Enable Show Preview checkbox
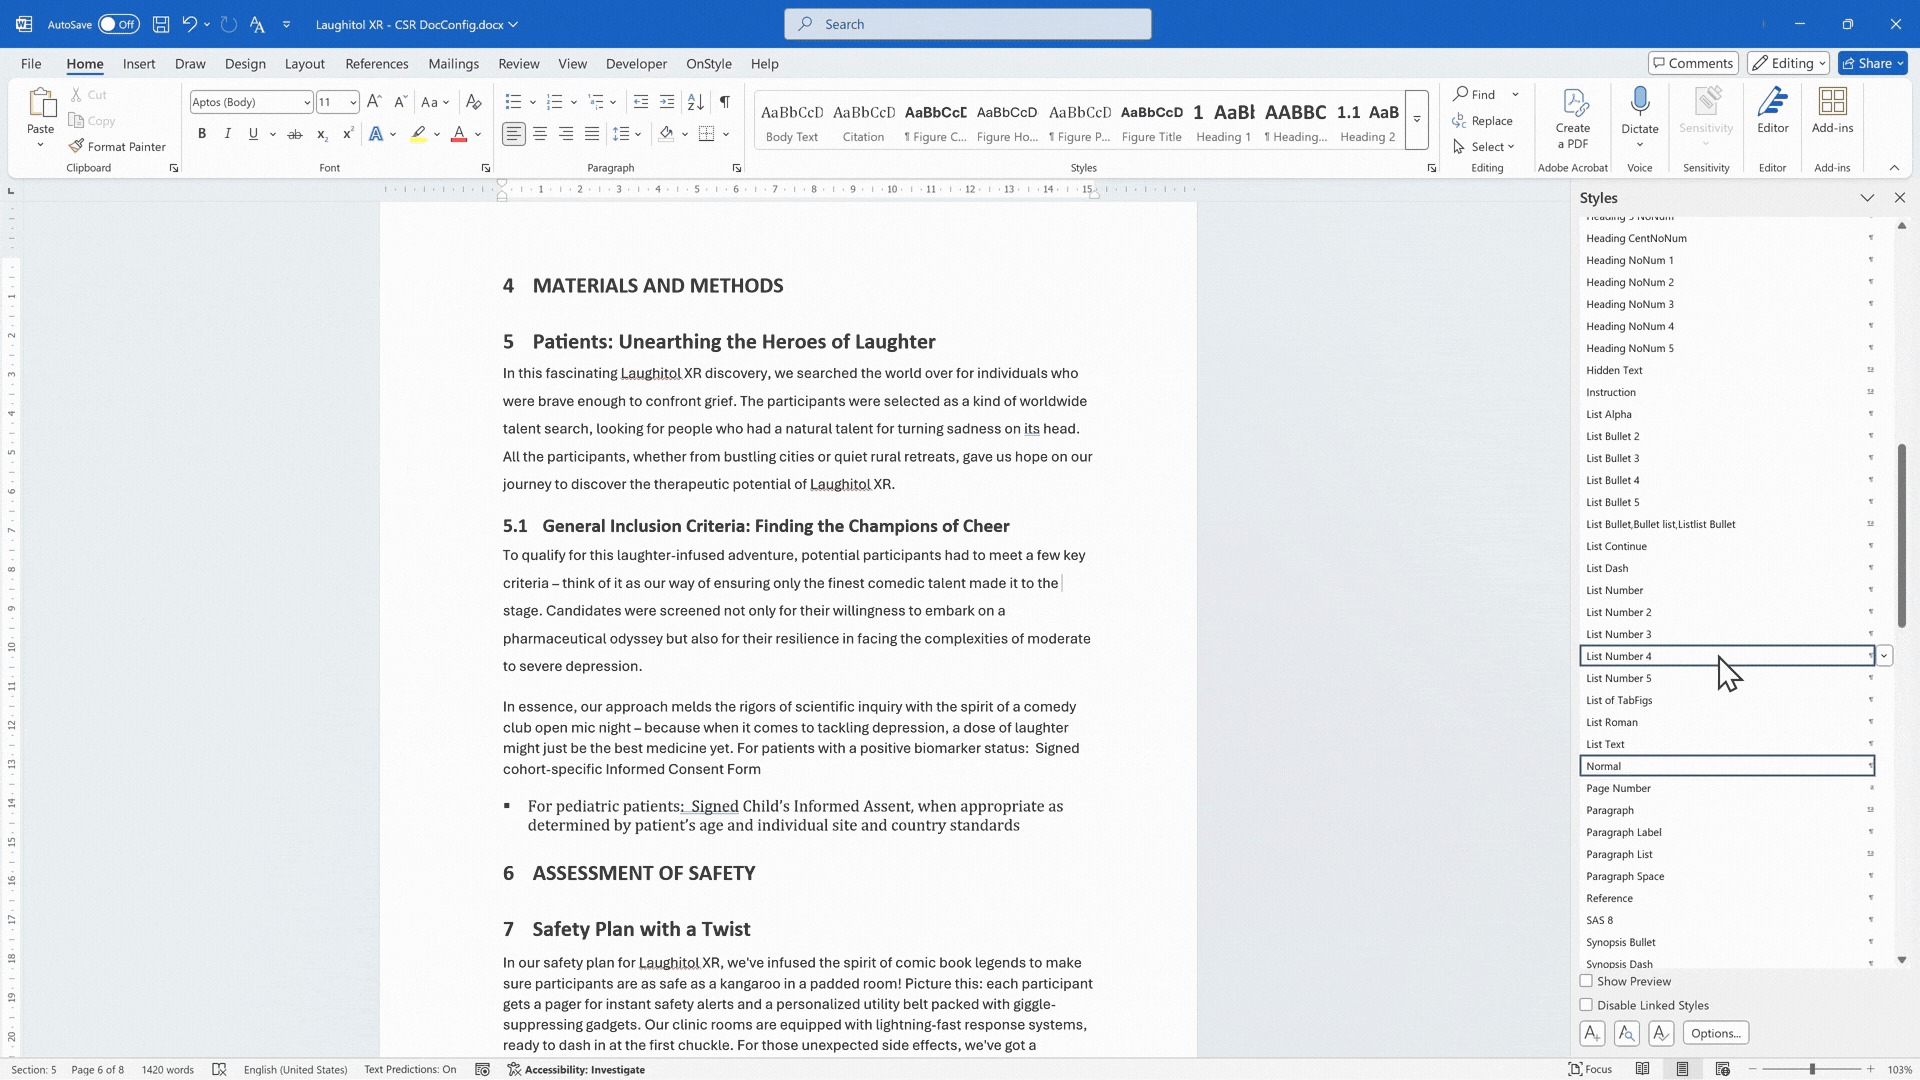The width and height of the screenshot is (1920, 1080). (x=1586, y=981)
